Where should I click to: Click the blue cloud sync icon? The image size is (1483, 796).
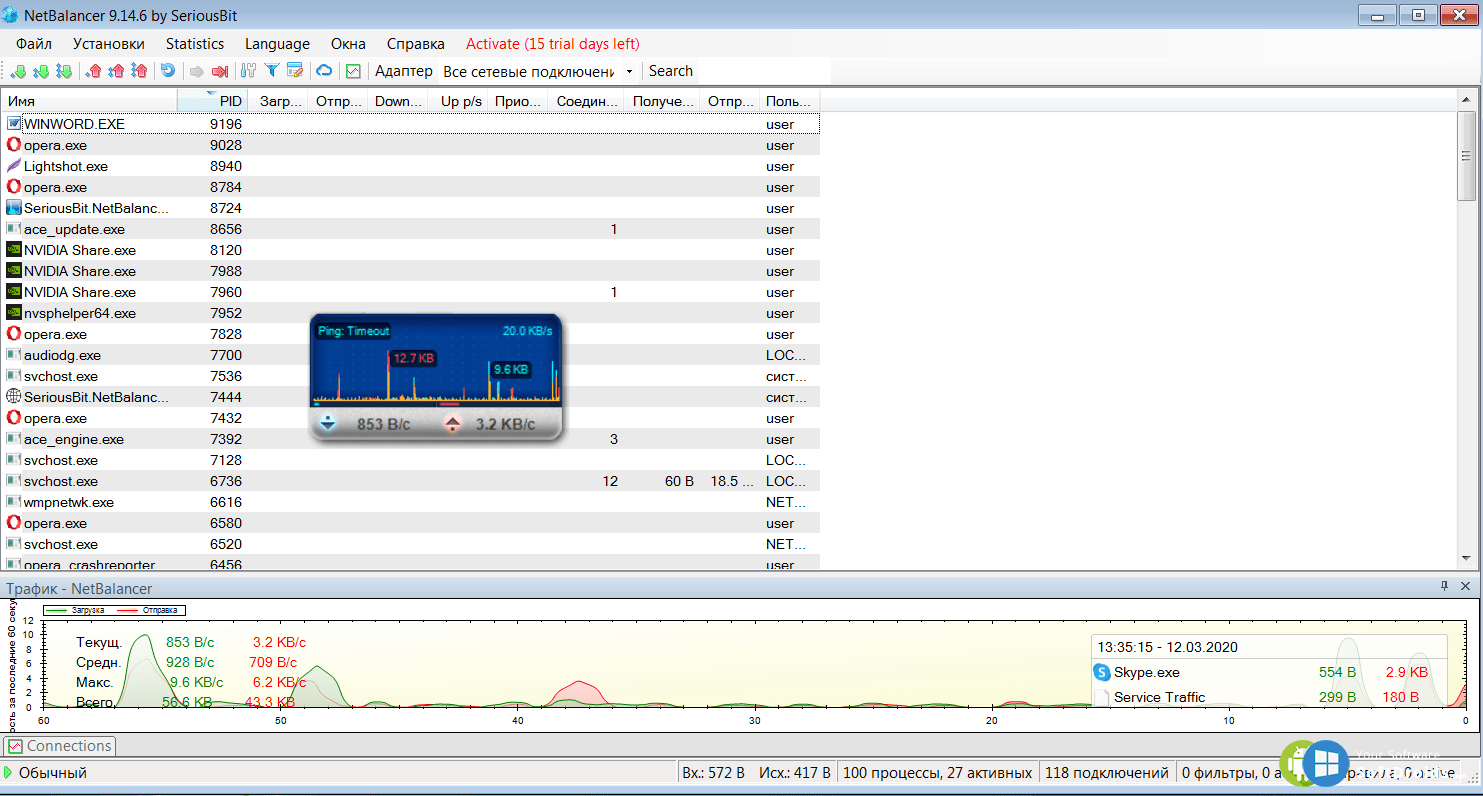pyautogui.click(x=324, y=71)
